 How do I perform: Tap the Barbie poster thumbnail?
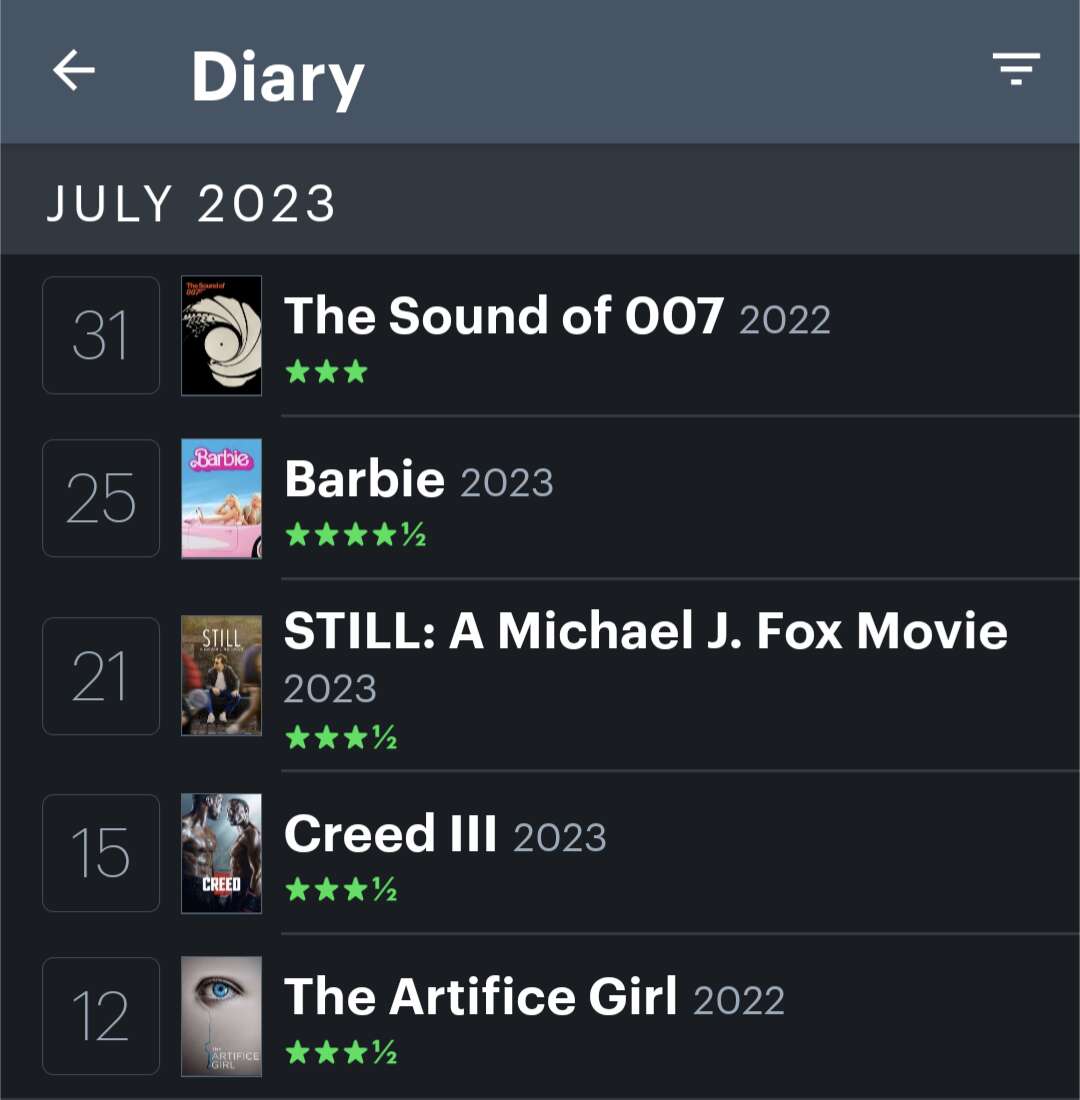coord(221,498)
